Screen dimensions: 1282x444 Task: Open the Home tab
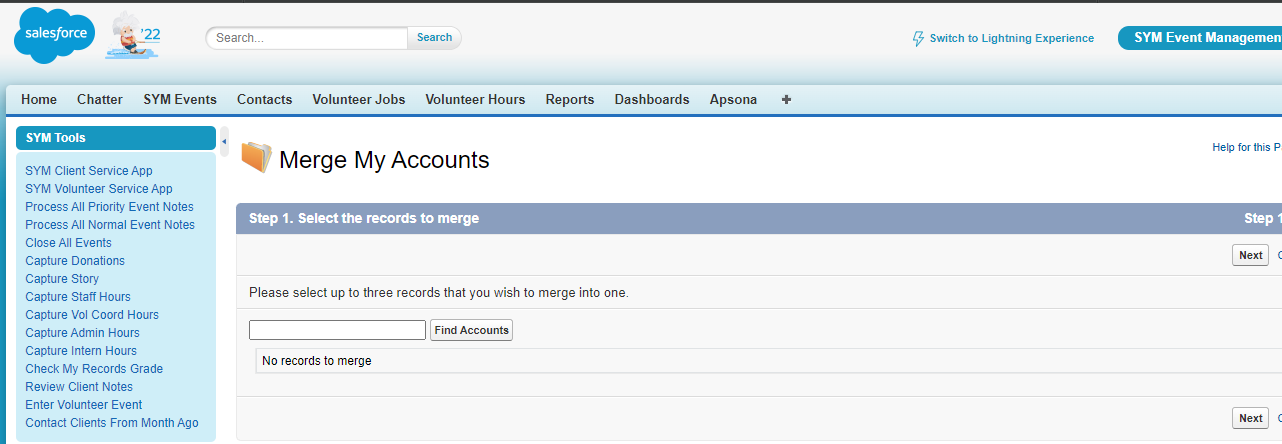(x=39, y=99)
